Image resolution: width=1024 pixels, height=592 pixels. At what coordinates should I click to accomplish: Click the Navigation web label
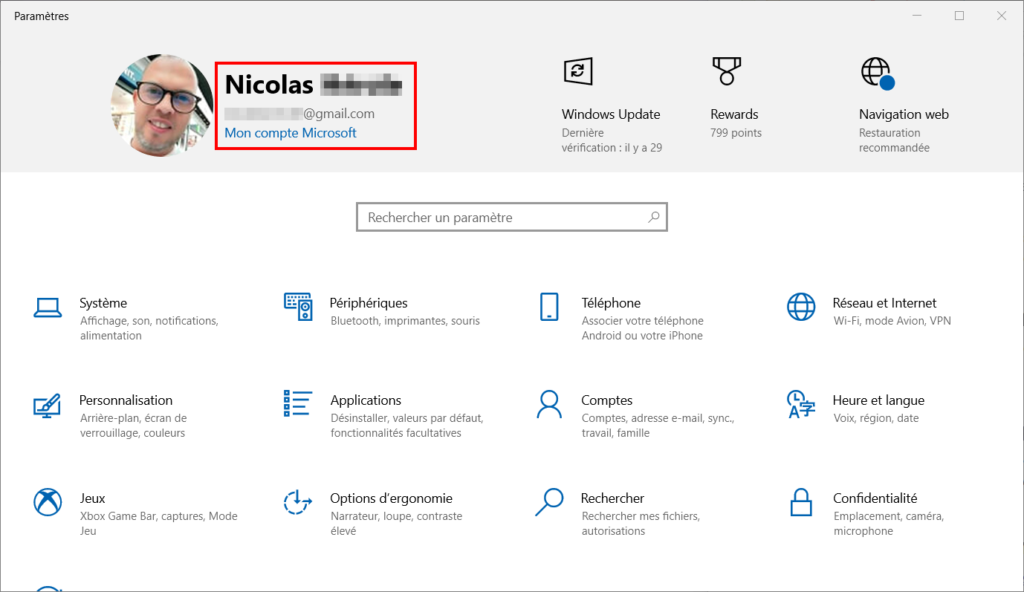[904, 114]
